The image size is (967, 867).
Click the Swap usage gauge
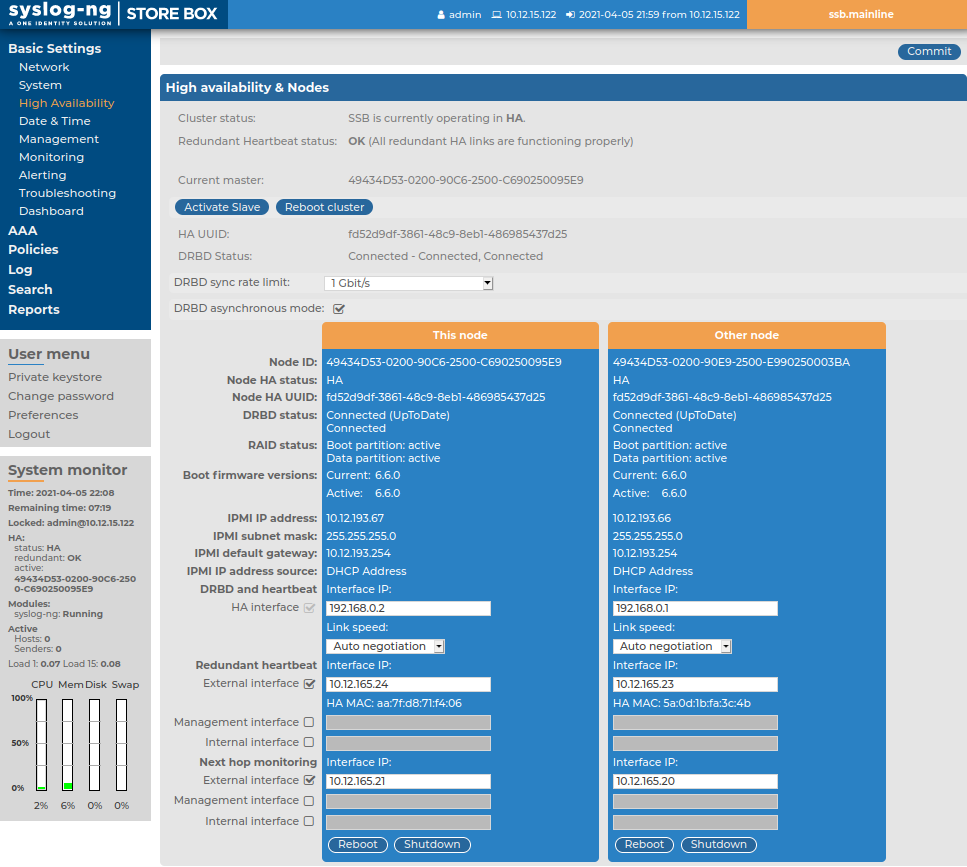[121, 744]
